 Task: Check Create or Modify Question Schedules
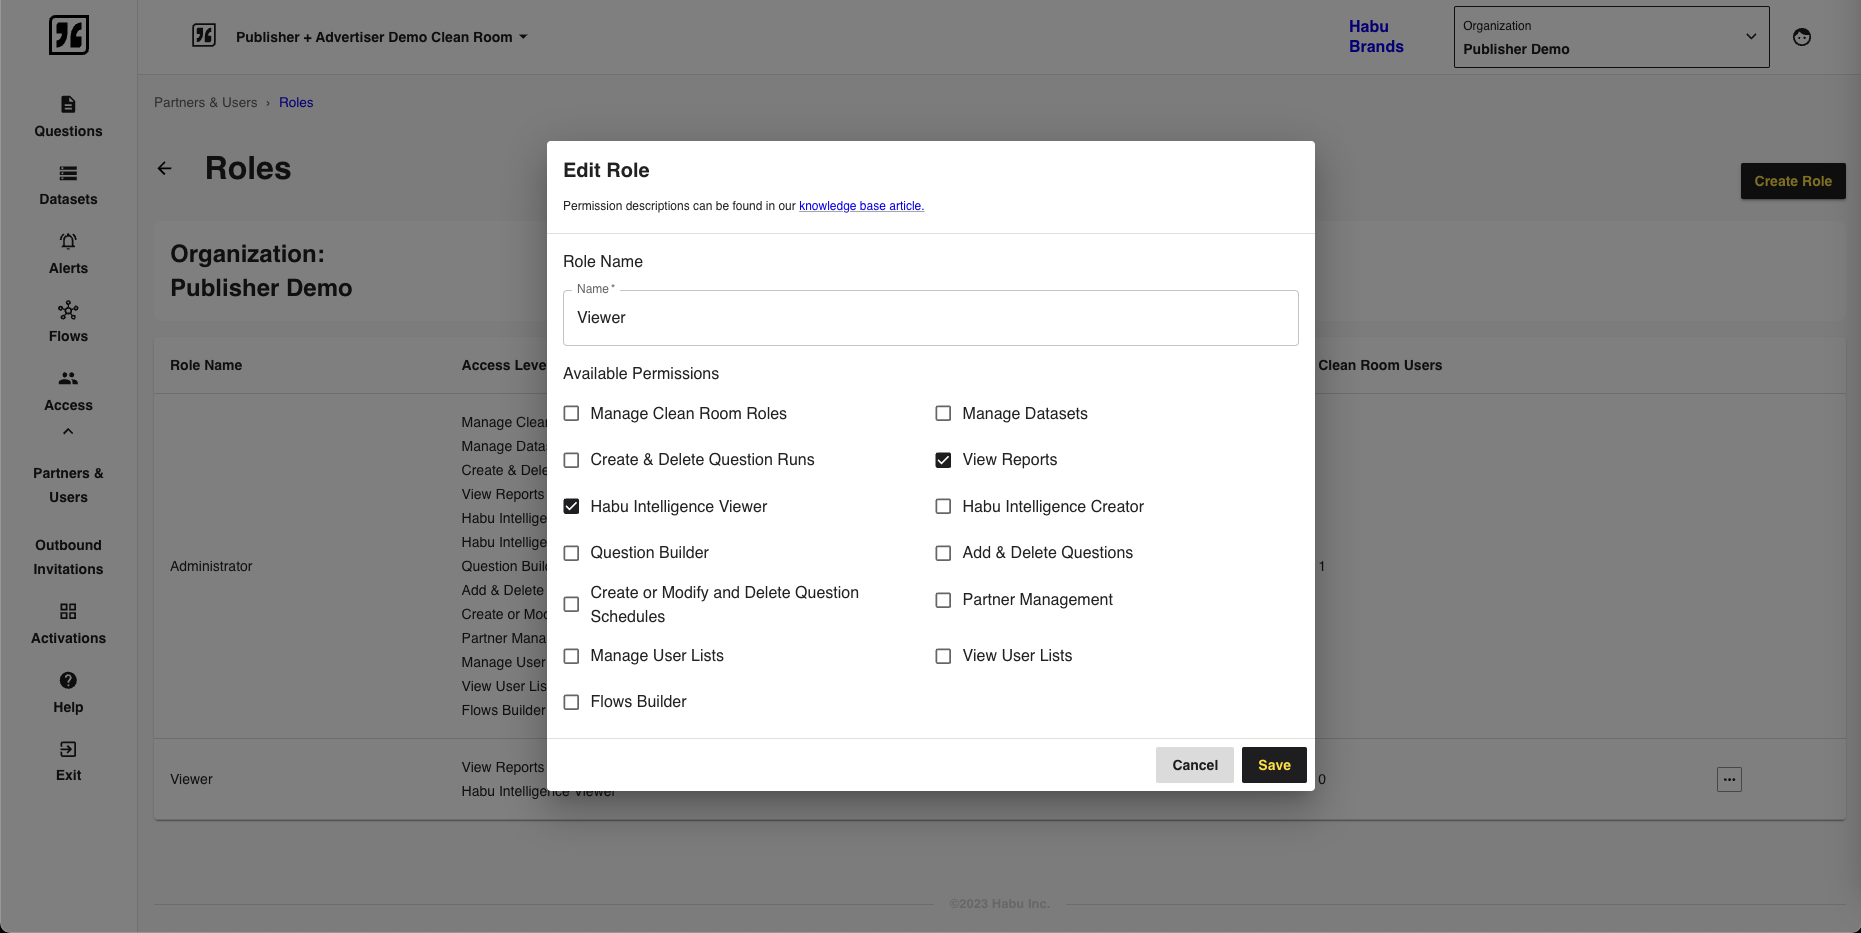tap(571, 604)
